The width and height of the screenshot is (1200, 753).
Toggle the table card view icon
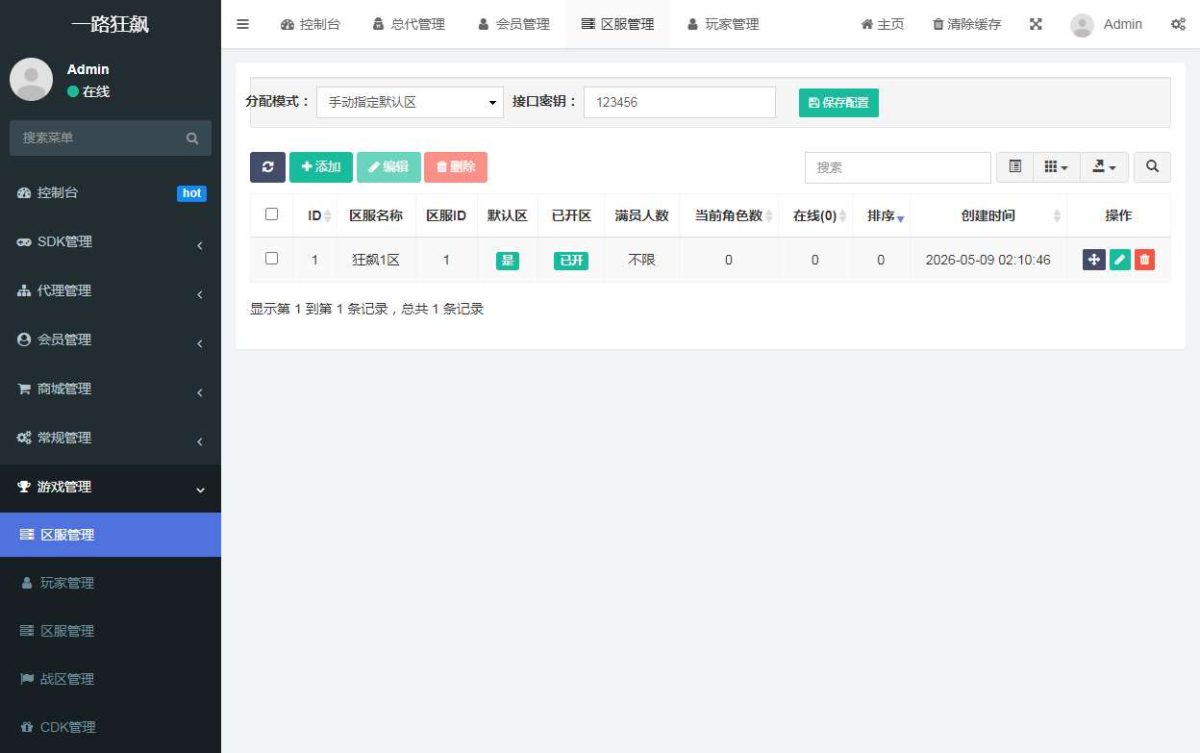(1015, 167)
